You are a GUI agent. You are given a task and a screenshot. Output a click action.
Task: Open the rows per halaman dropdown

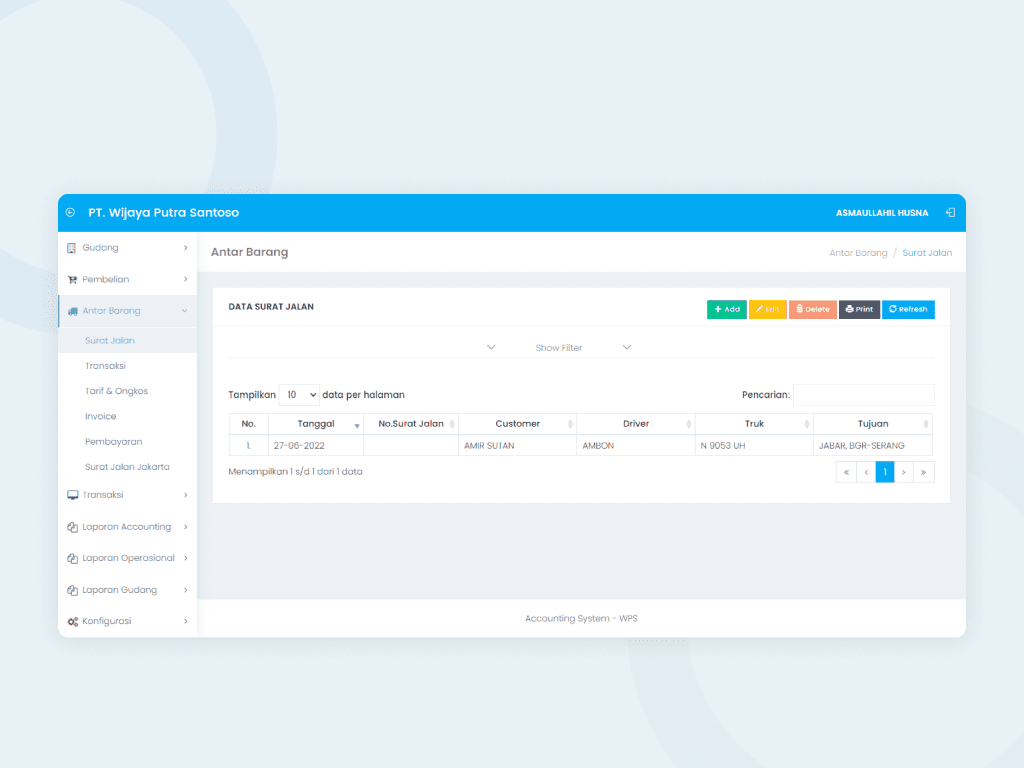(299, 395)
